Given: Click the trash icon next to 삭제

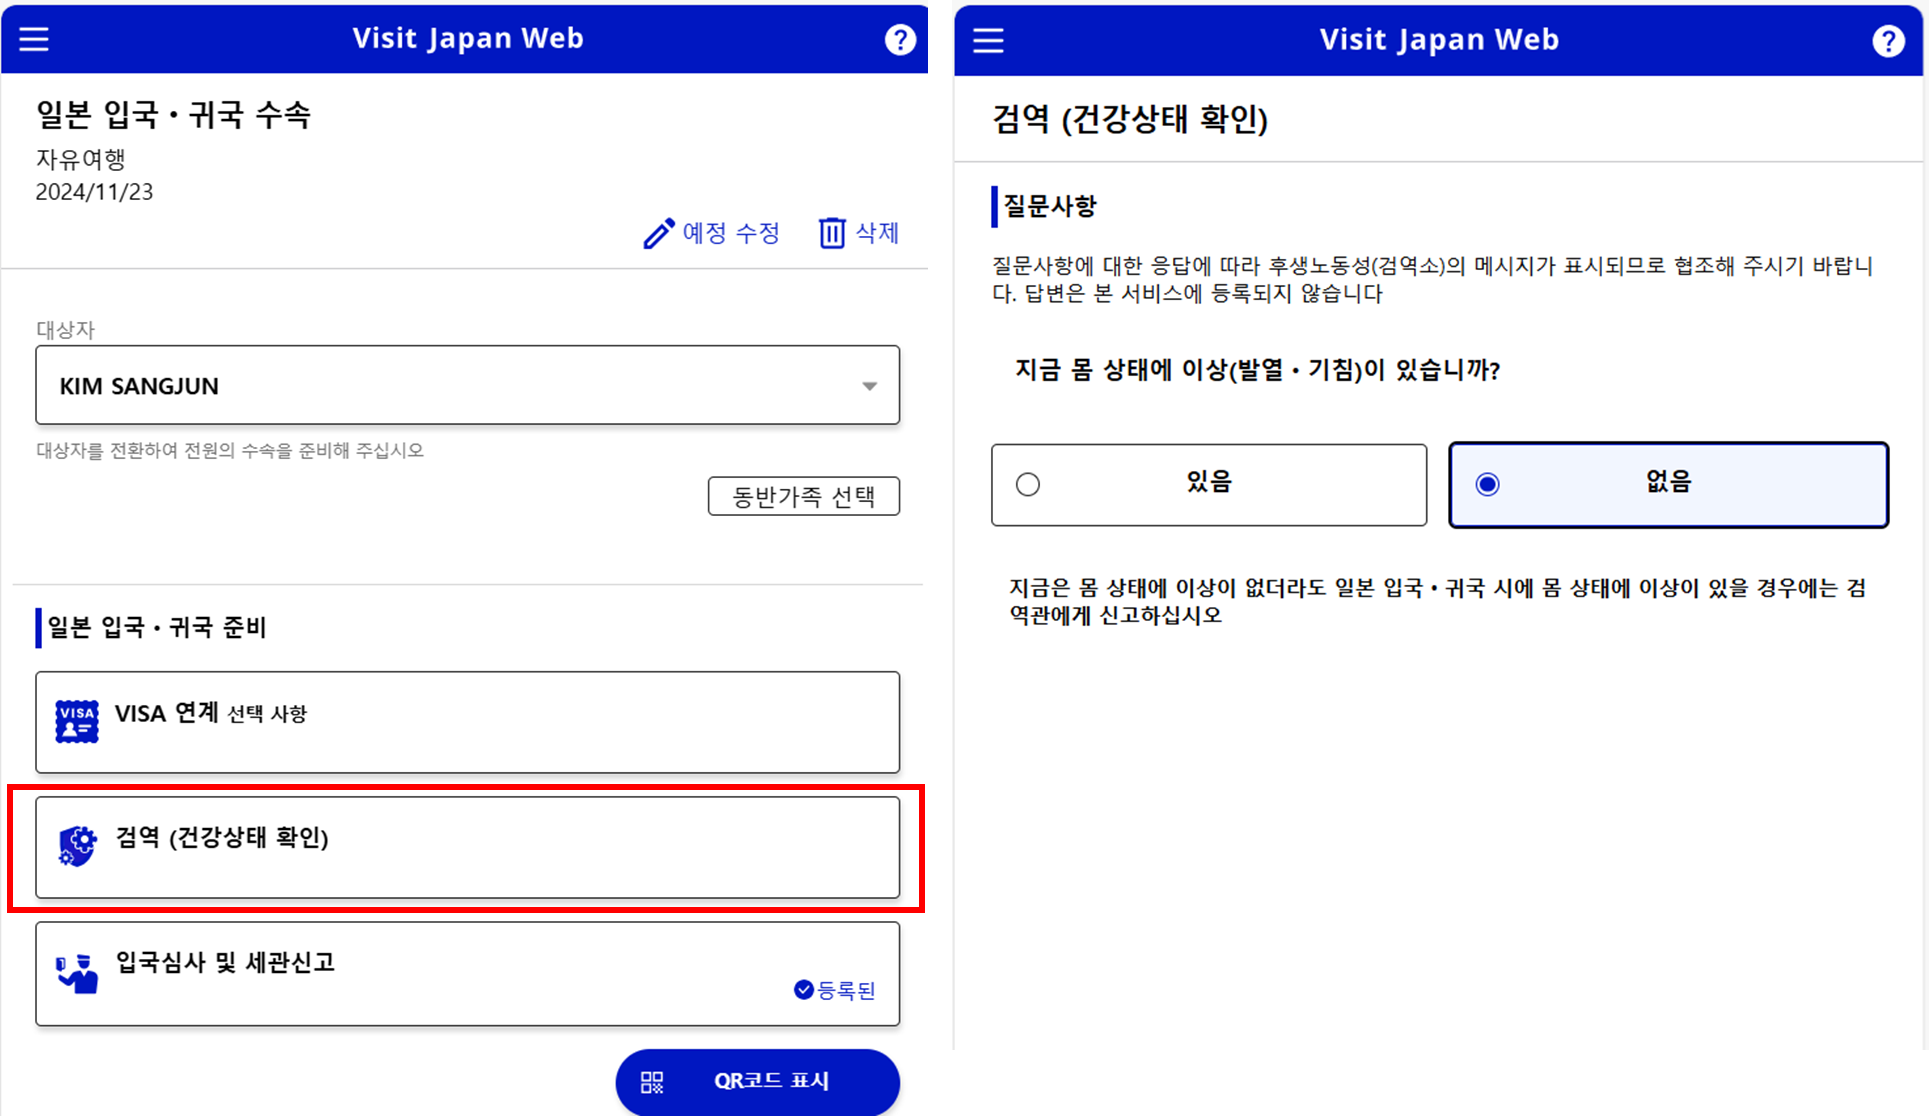Looking at the screenshot, I should click(831, 232).
